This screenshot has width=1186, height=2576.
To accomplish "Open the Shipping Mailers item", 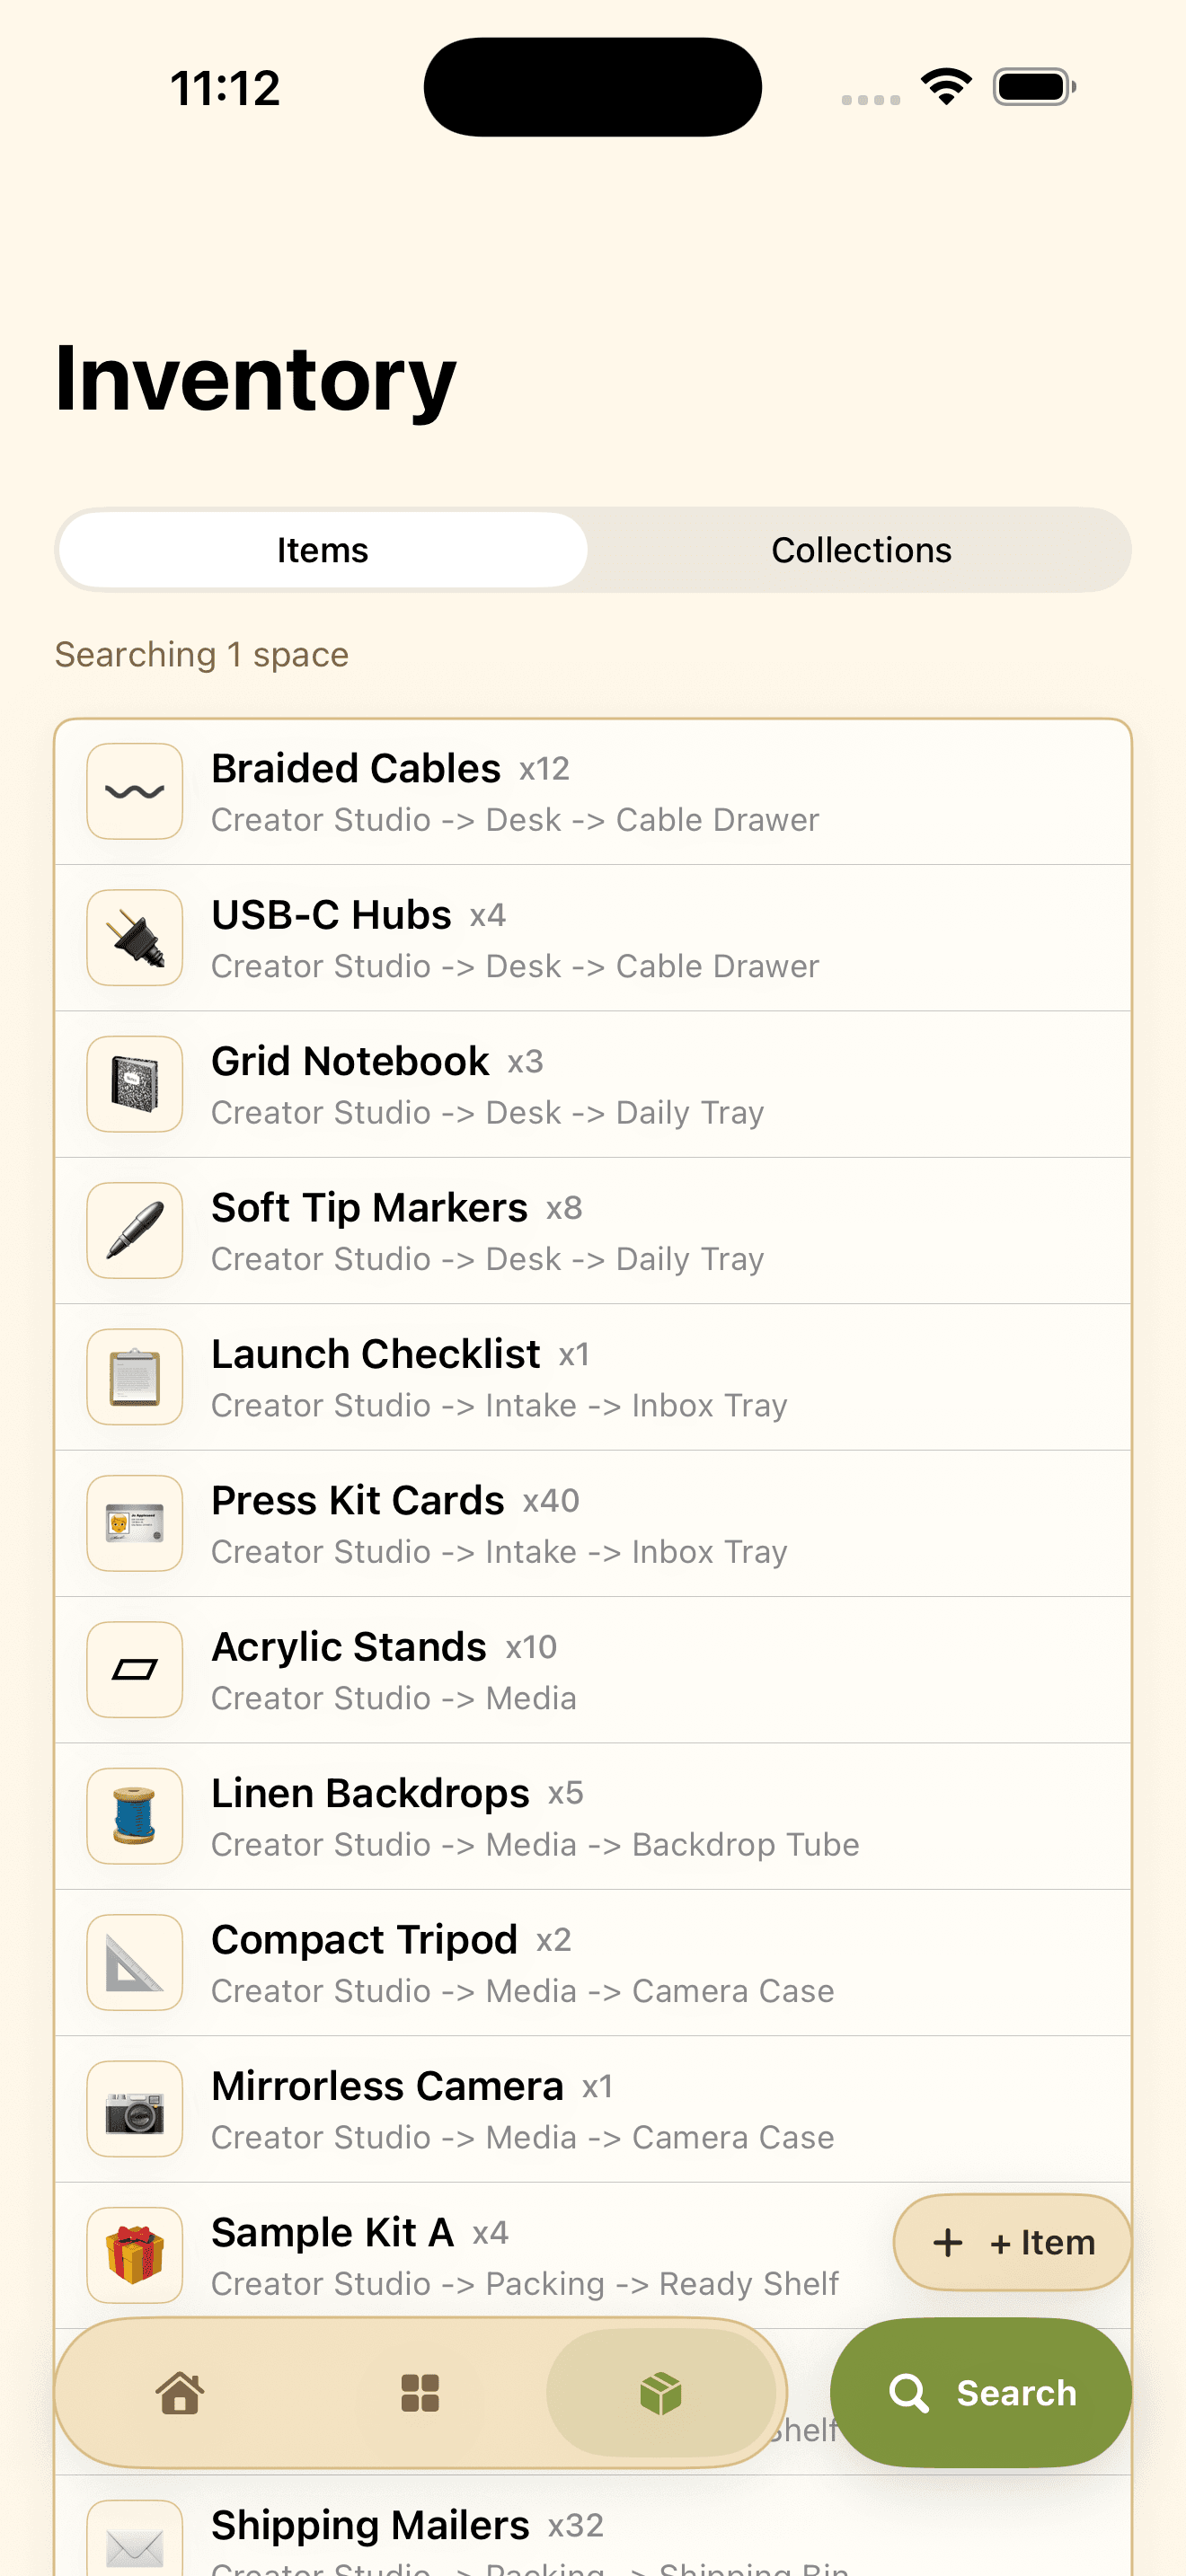I will pyautogui.click(x=593, y=2526).
